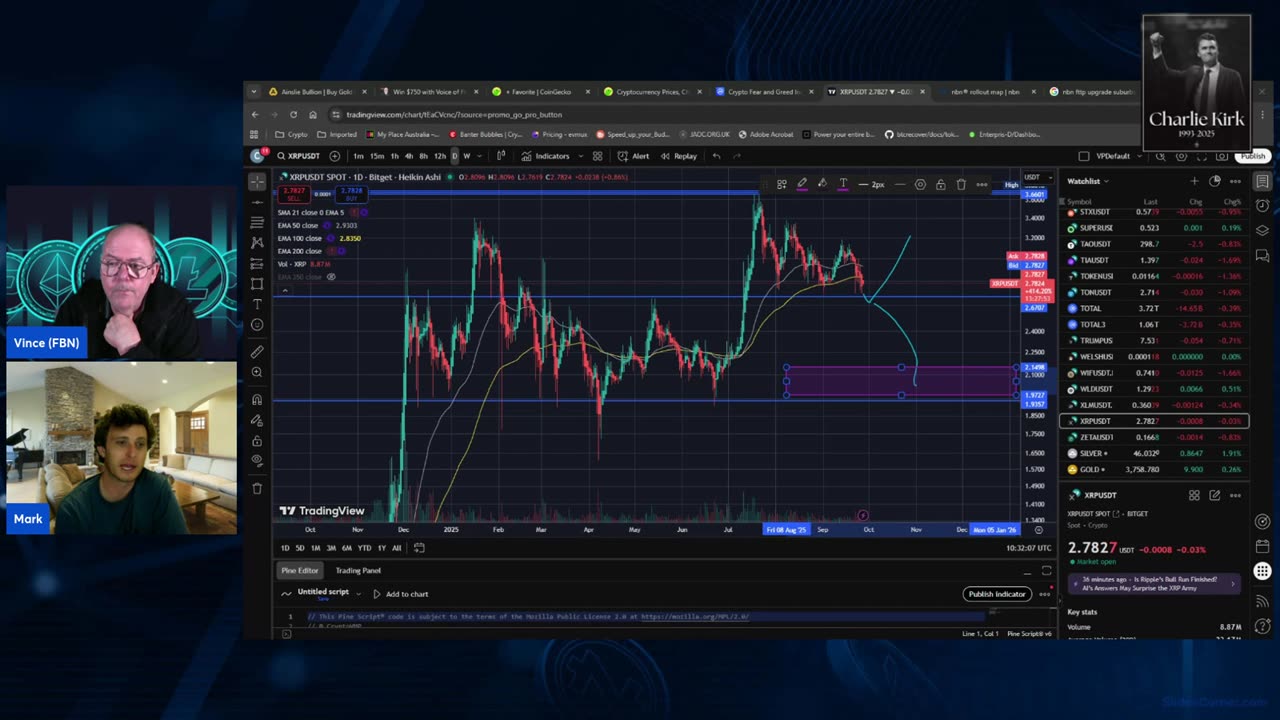Switch to the Trading Panel tab
Viewport: 1280px width, 720px height.
pos(358,570)
